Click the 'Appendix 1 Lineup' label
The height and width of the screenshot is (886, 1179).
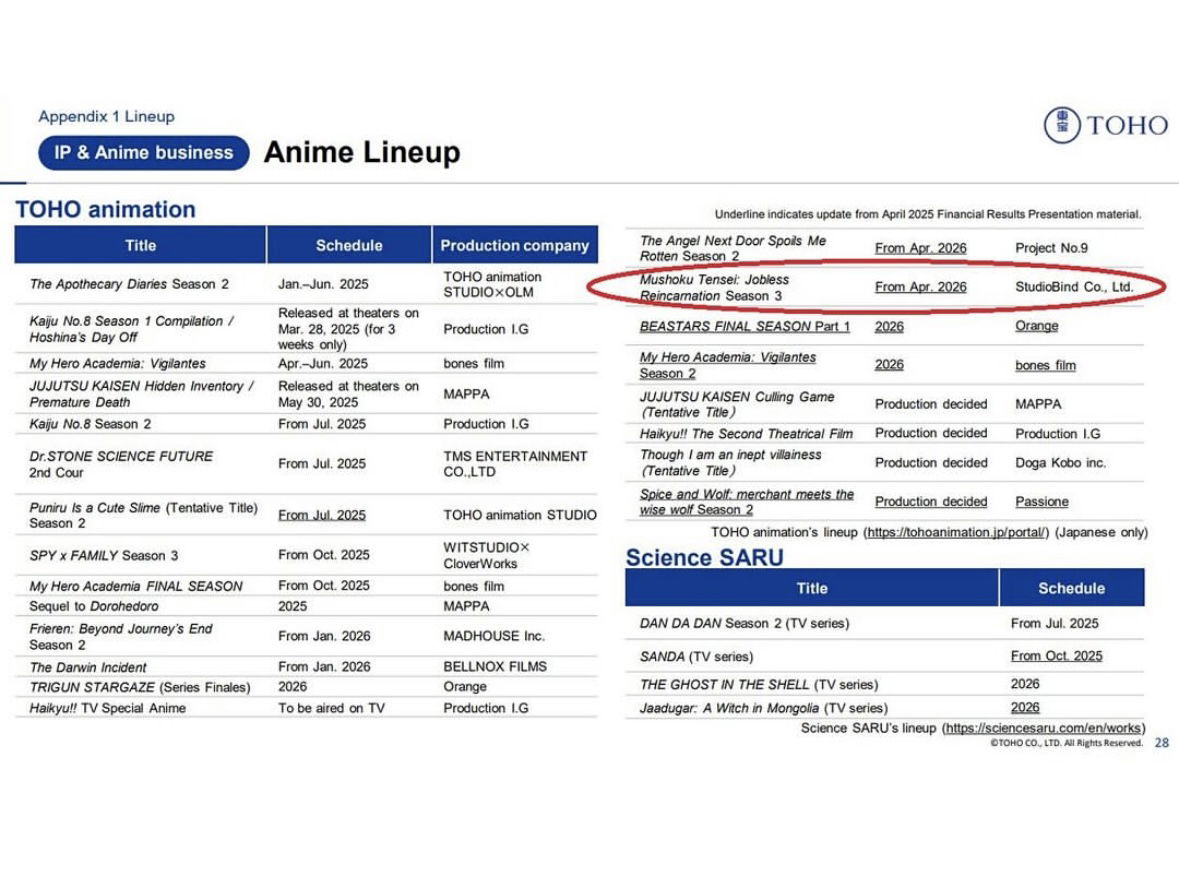click(106, 117)
